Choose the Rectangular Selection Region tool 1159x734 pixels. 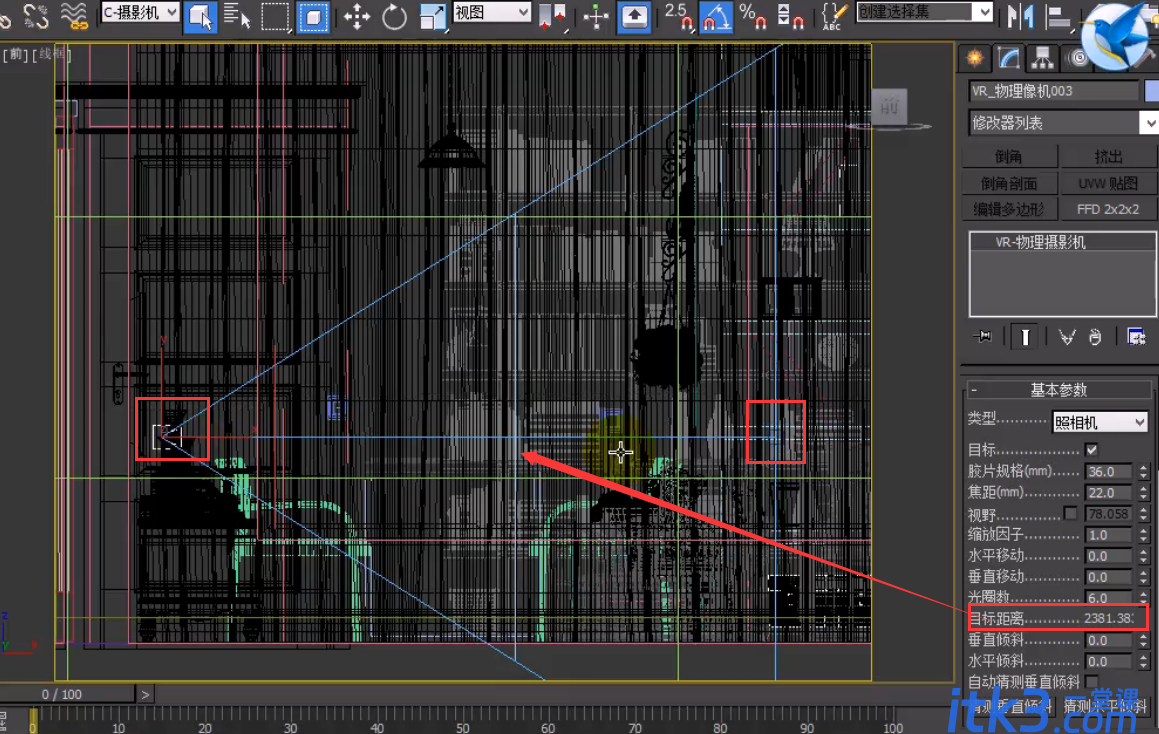(275, 16)
